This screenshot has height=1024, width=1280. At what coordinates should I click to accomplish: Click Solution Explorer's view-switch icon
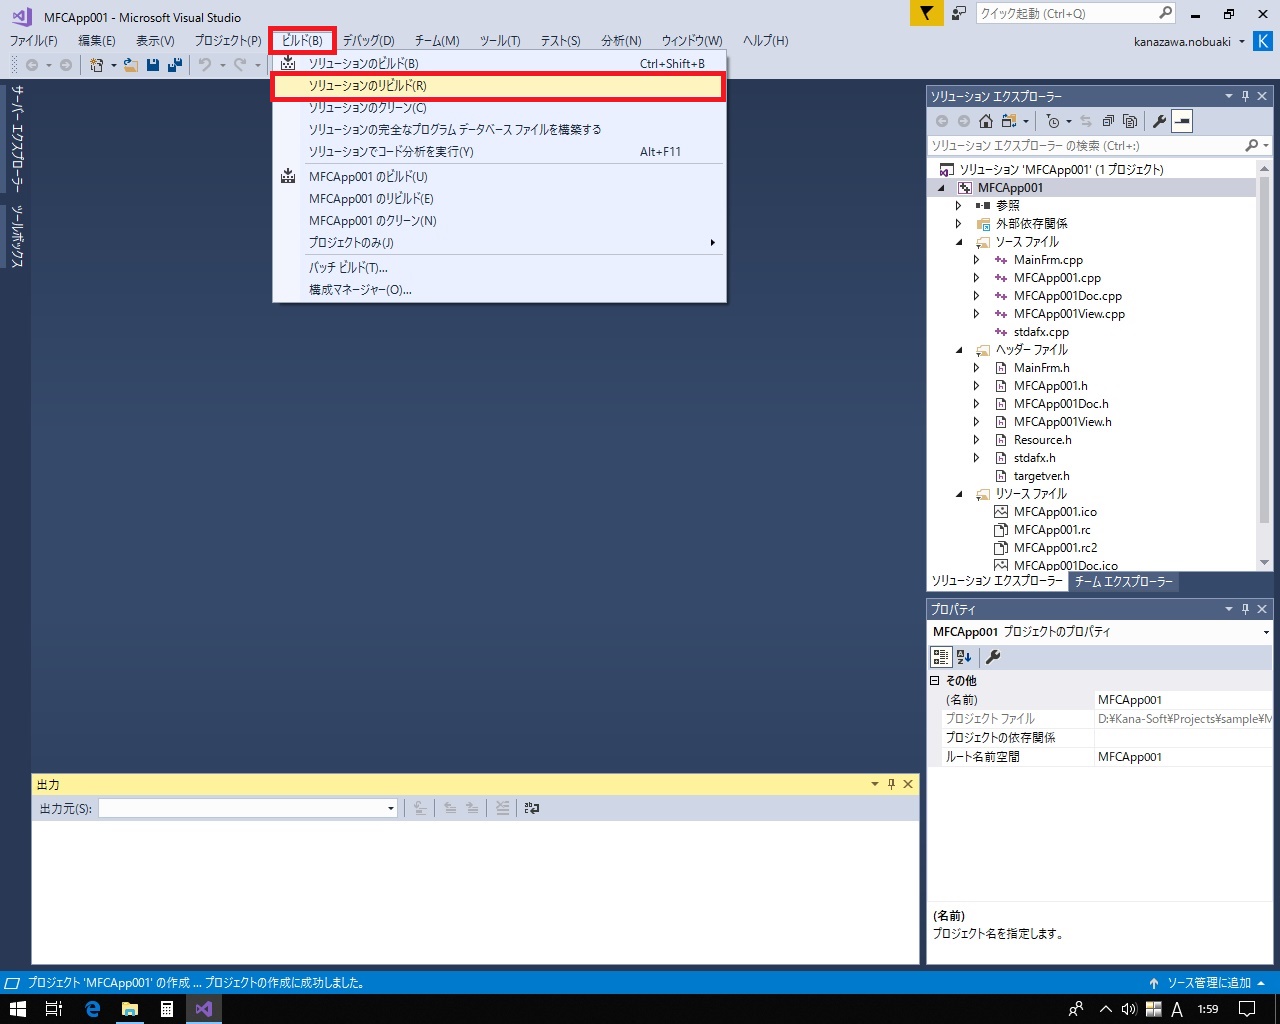1009,121
